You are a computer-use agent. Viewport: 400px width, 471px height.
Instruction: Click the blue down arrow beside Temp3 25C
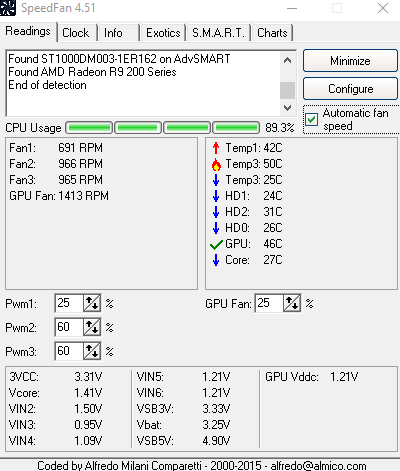[216, 180]
